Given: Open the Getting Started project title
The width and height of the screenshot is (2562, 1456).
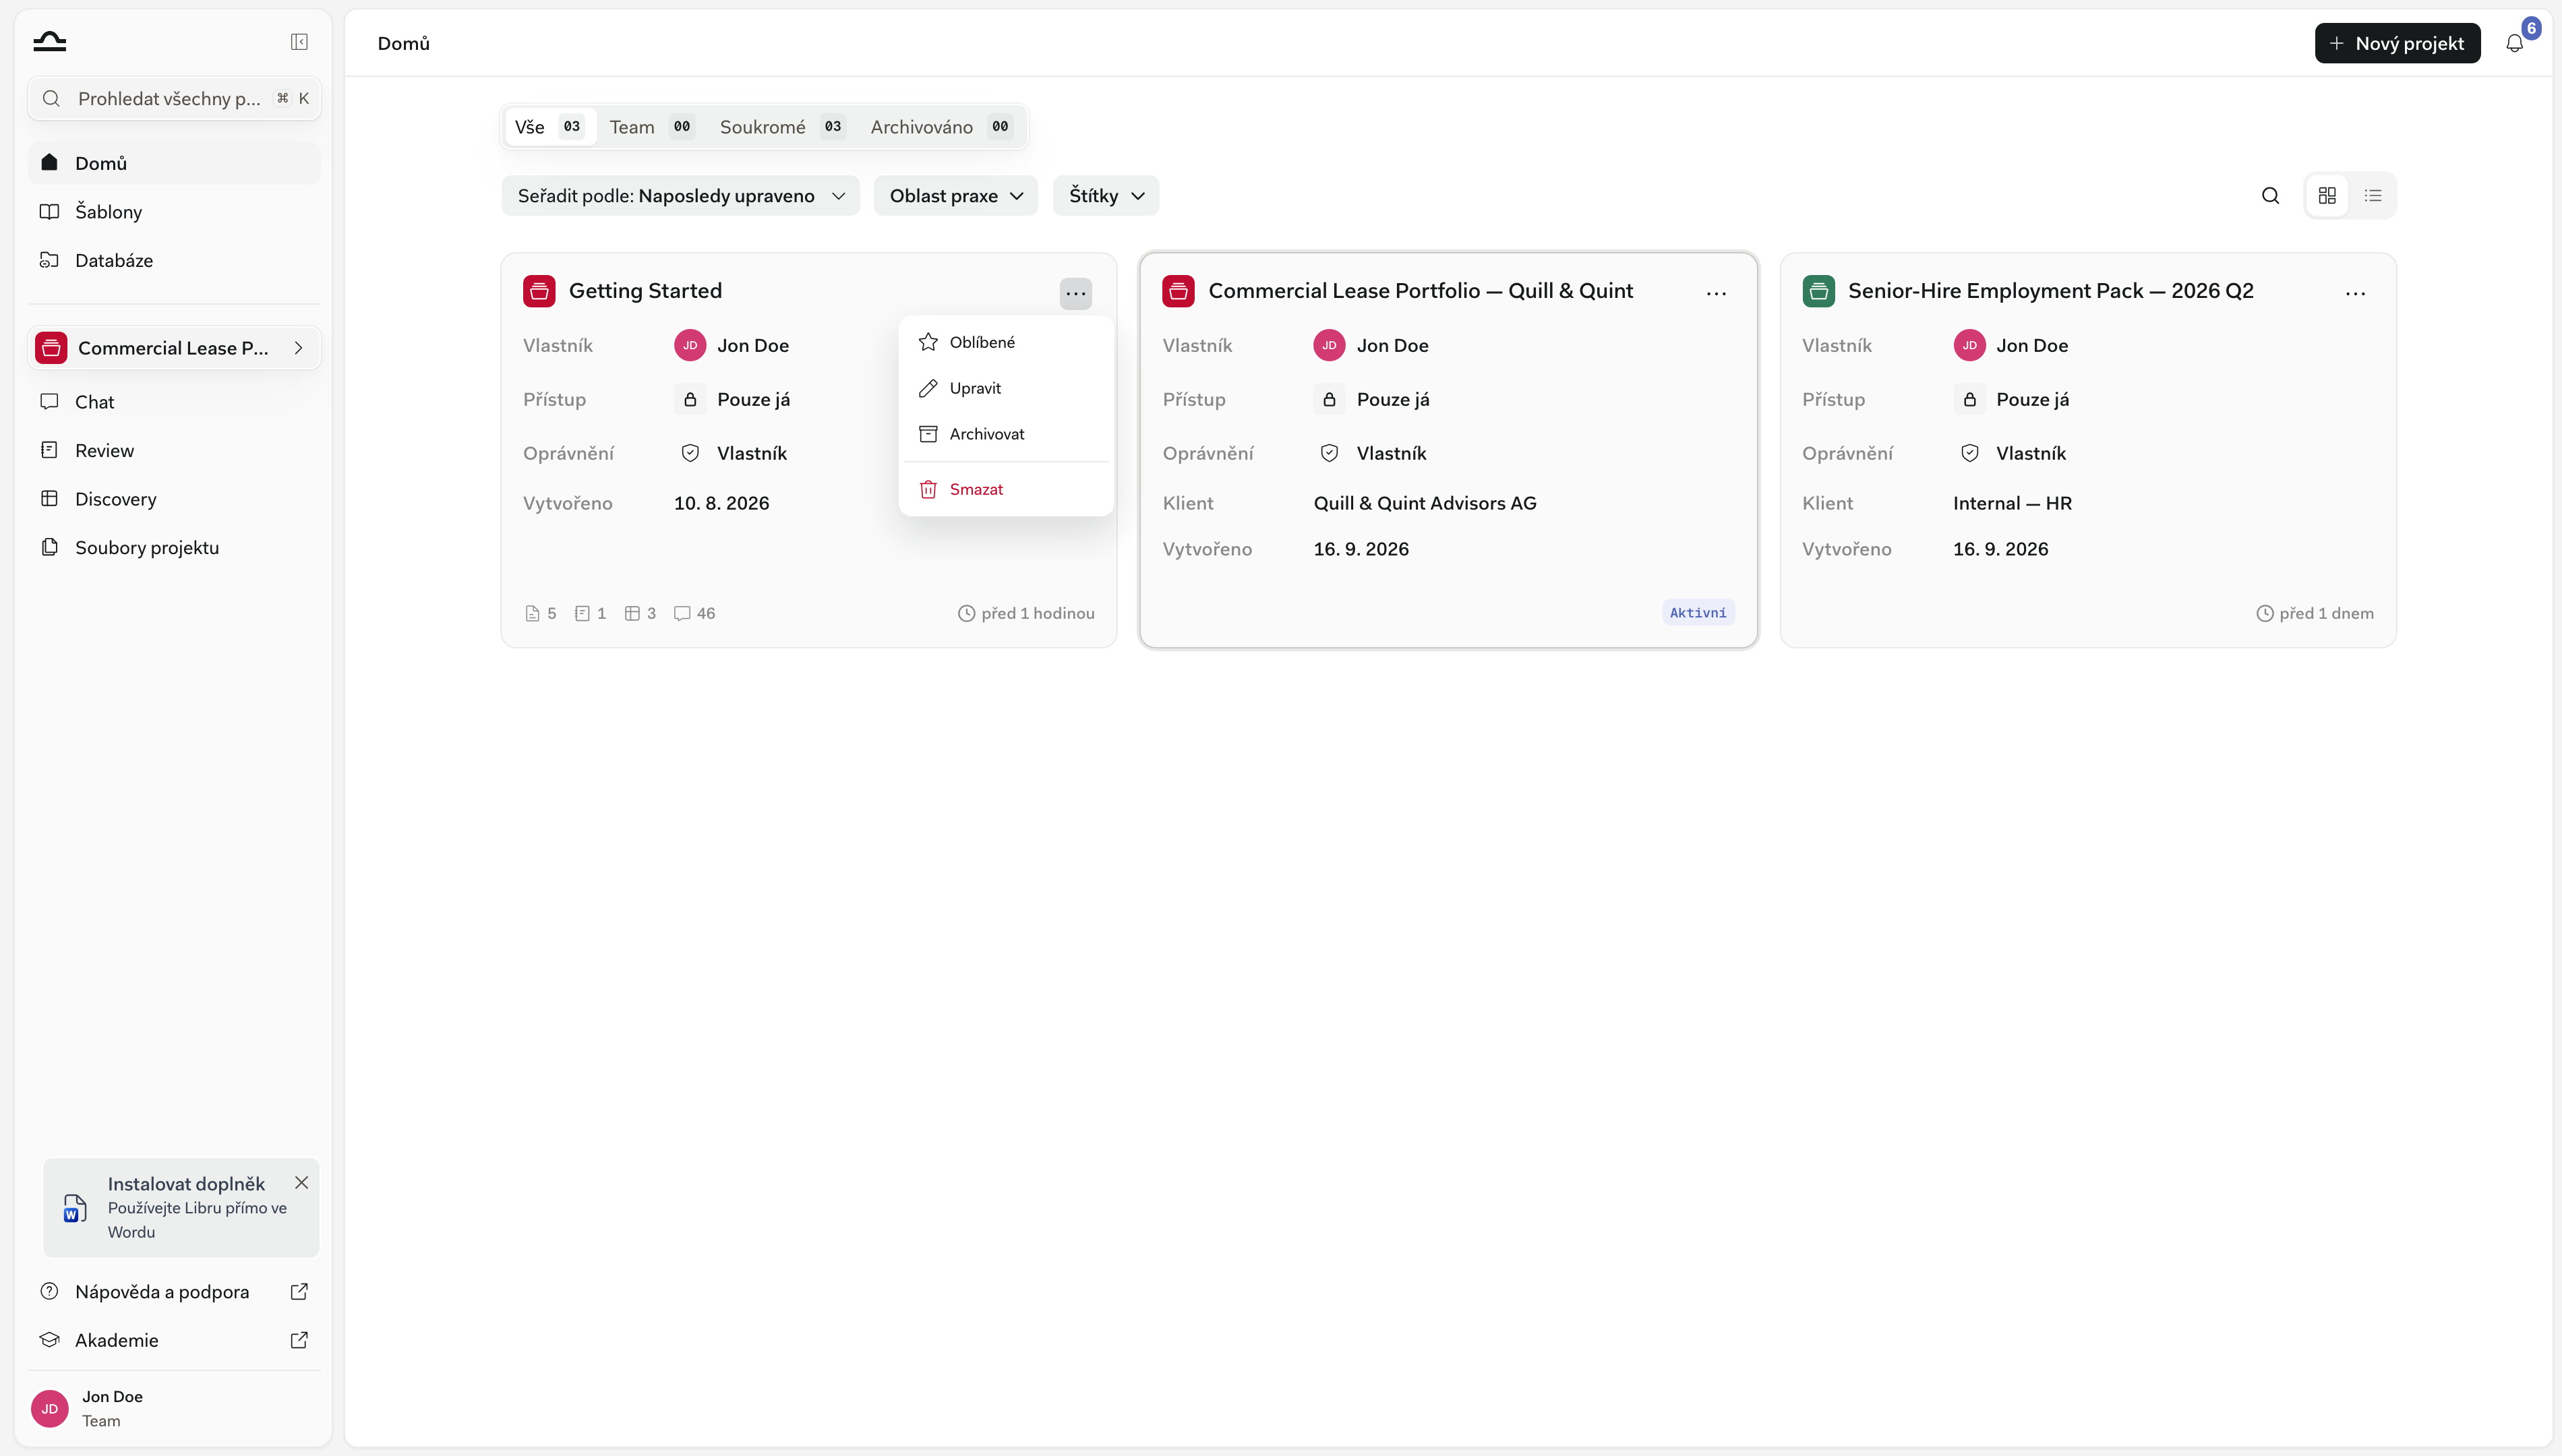Looking at the screenshot, I should coord(645,291).
